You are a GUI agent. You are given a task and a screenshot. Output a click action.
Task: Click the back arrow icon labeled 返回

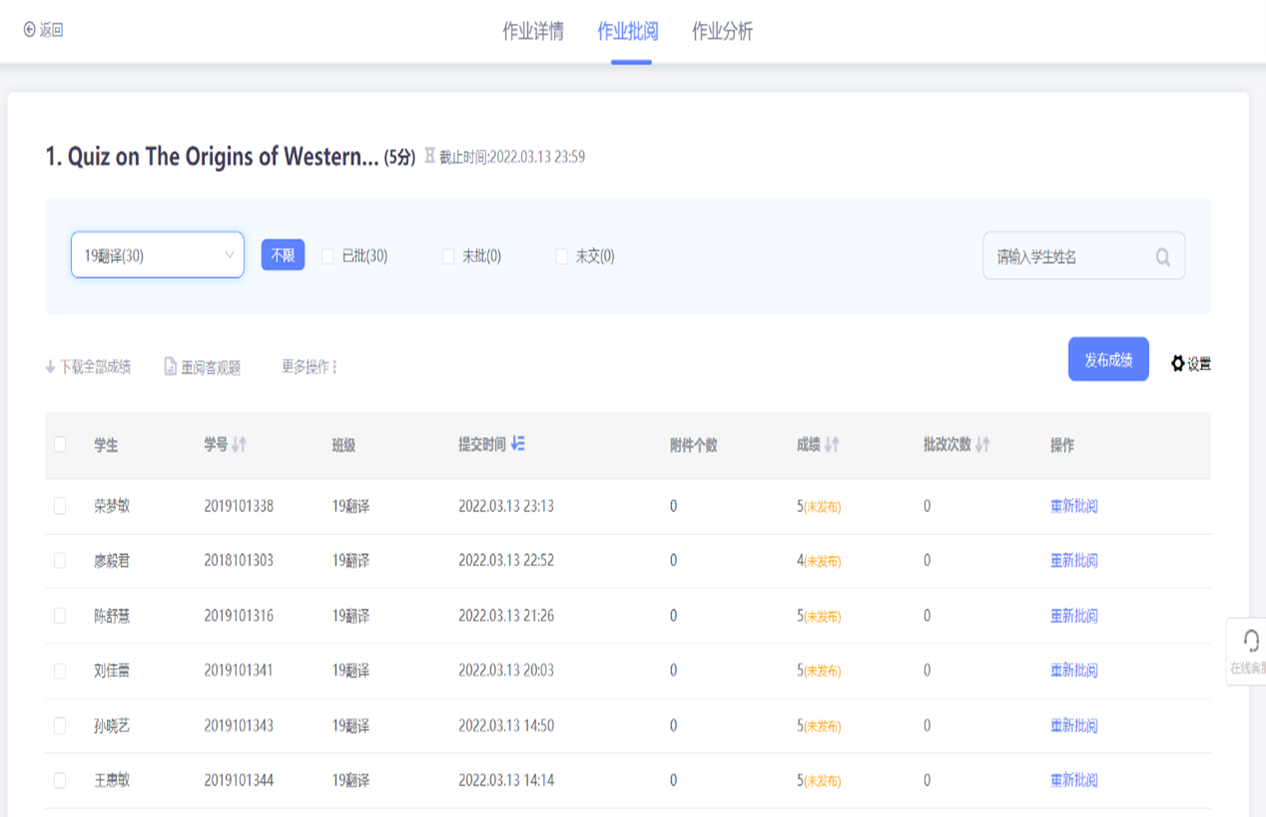click(29, 30)
